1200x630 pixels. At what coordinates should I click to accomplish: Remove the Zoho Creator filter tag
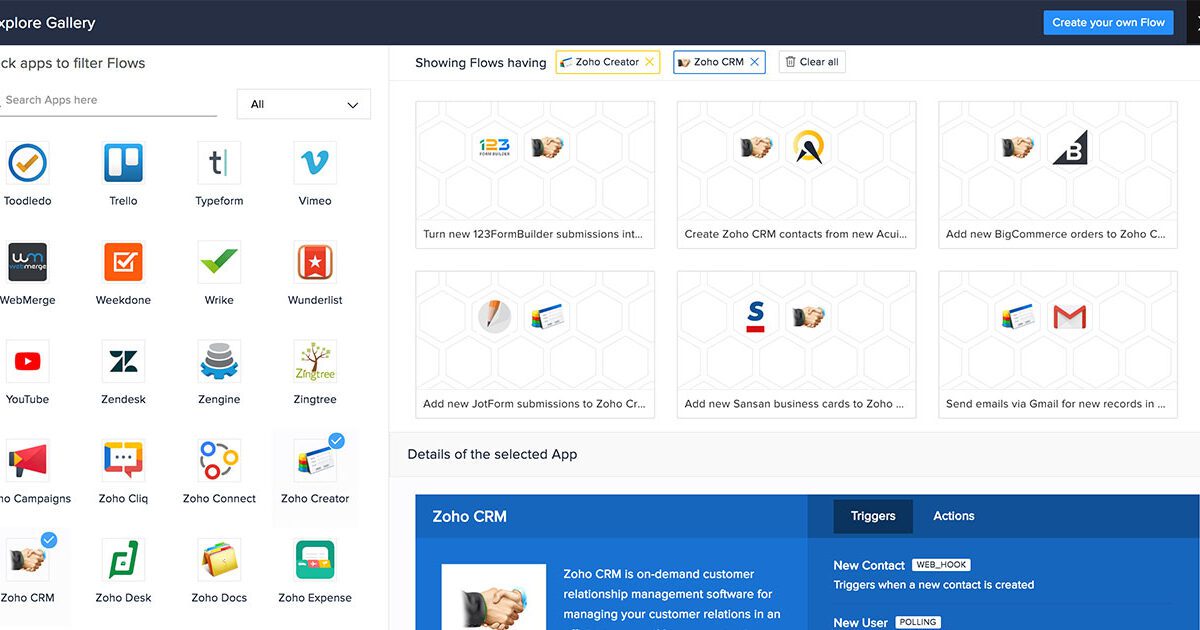(x=649, y=62)
